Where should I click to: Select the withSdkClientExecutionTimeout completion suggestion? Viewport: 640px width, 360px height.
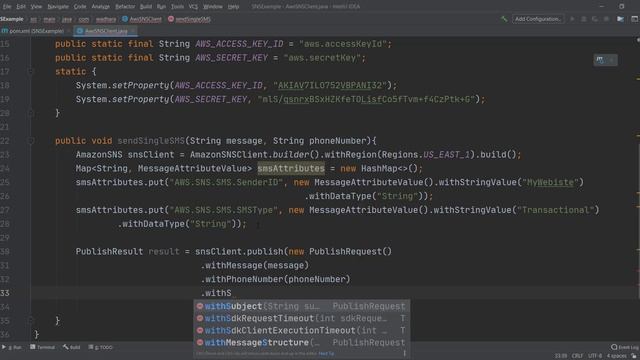click(302, 330)
